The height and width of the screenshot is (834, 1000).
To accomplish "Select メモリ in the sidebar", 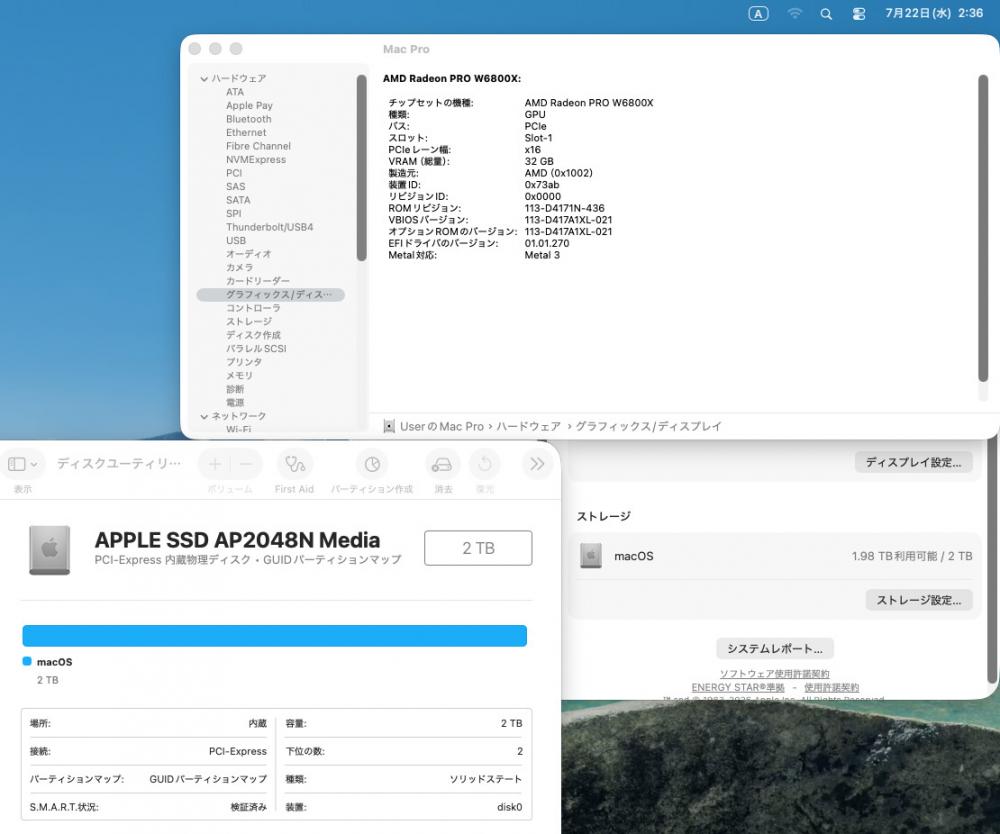I will 239,376.
